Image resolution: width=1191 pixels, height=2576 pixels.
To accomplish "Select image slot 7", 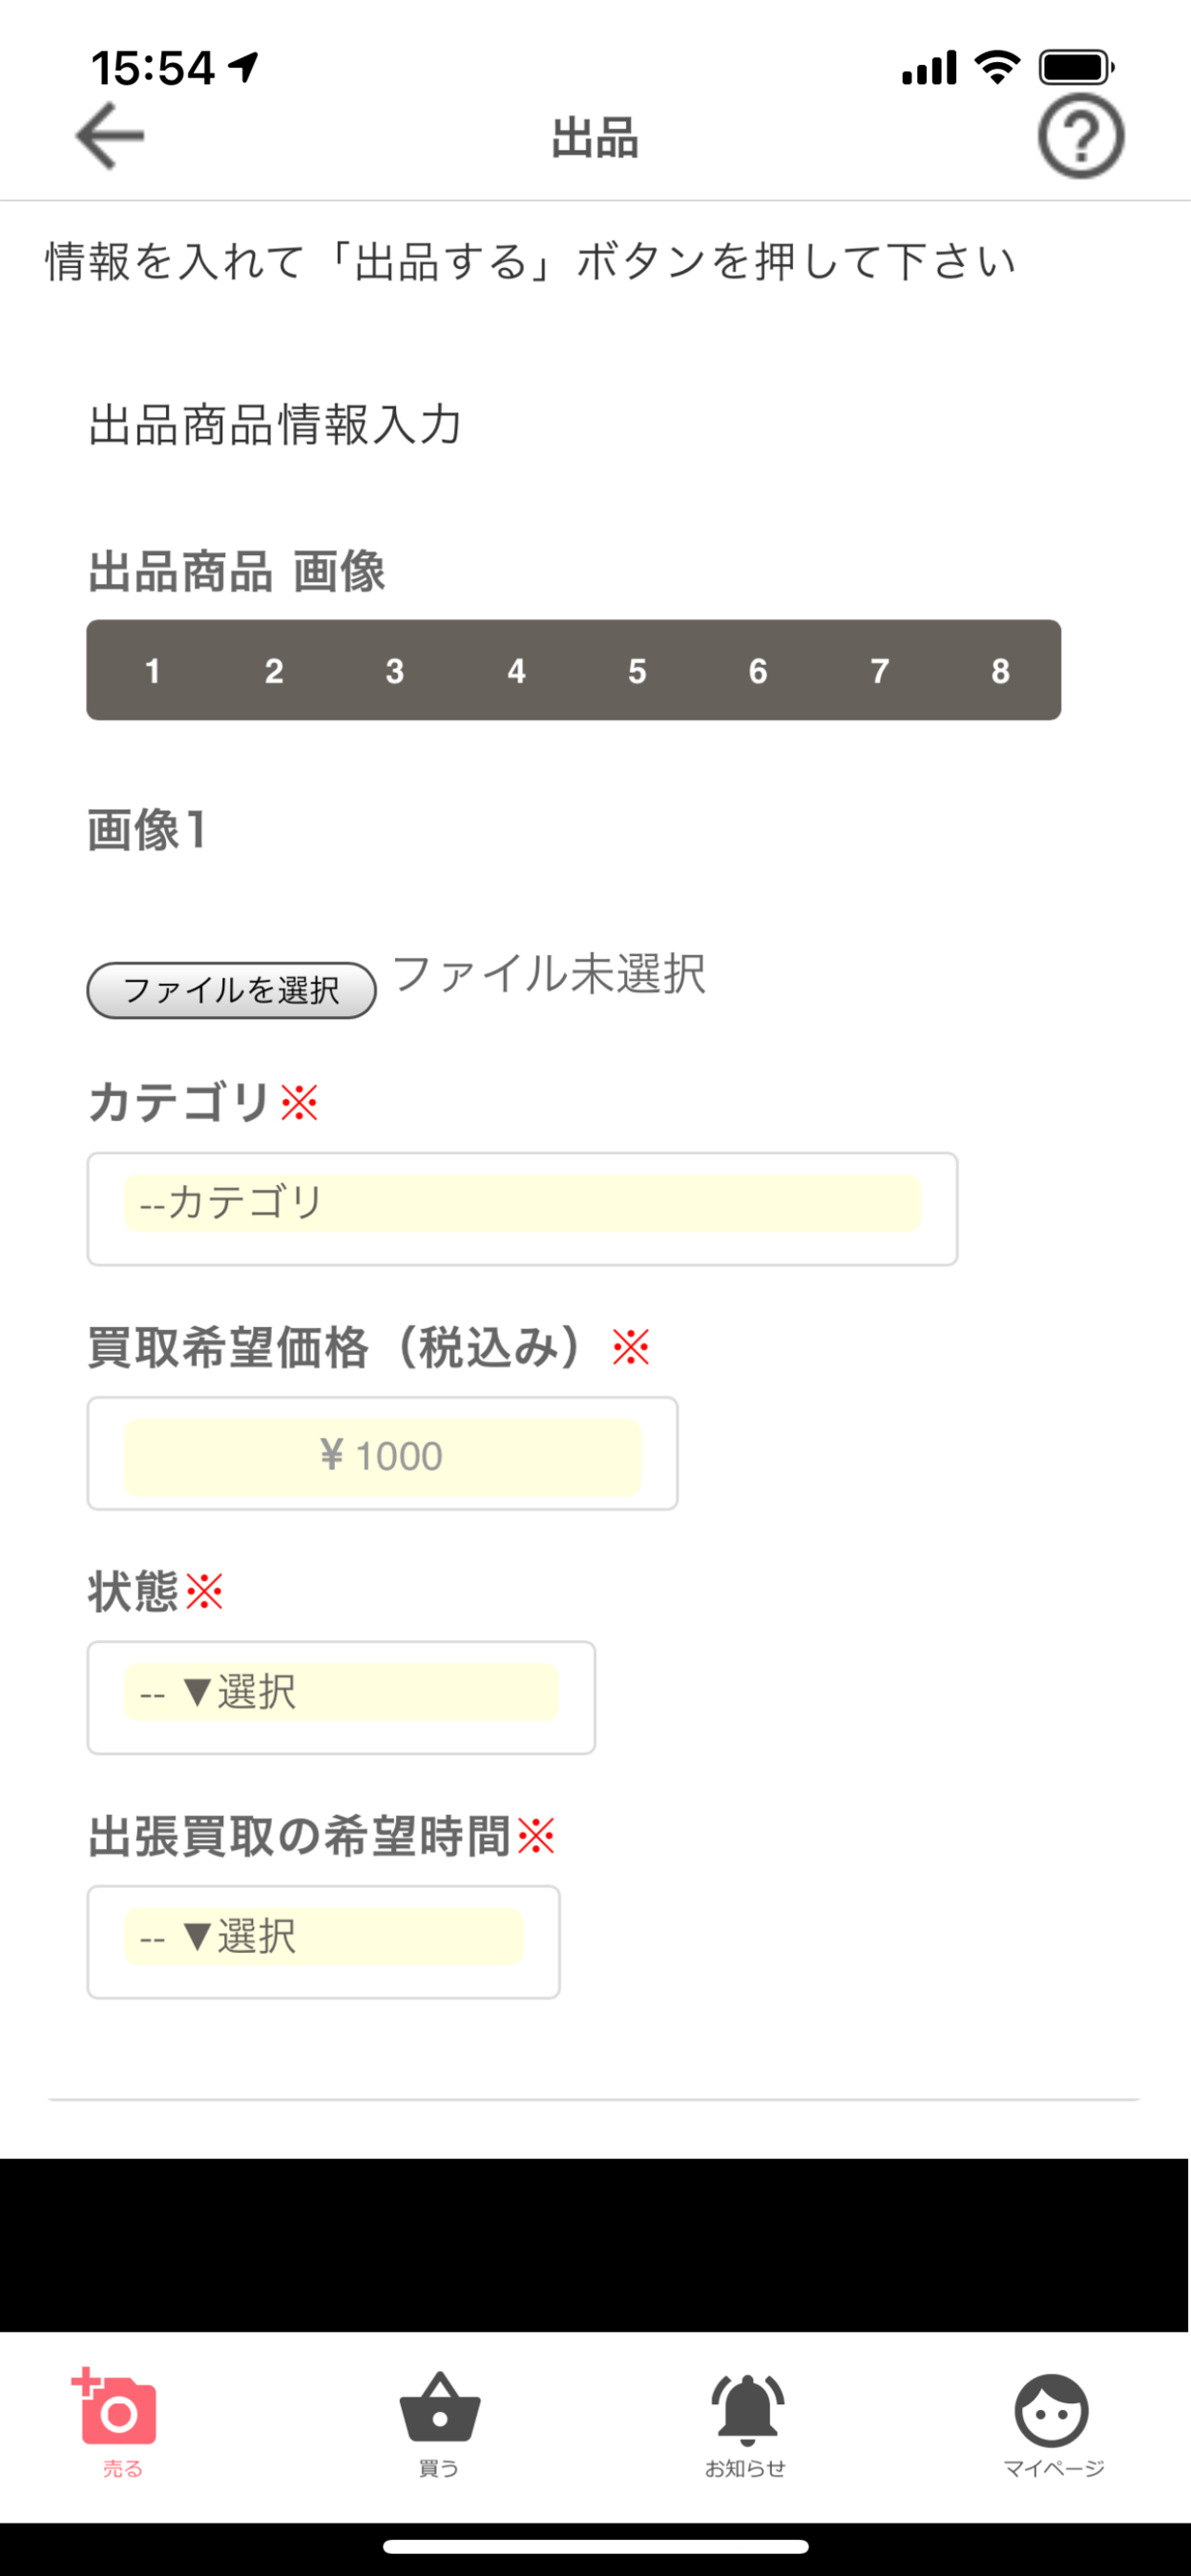I will [x=879, y=671].
